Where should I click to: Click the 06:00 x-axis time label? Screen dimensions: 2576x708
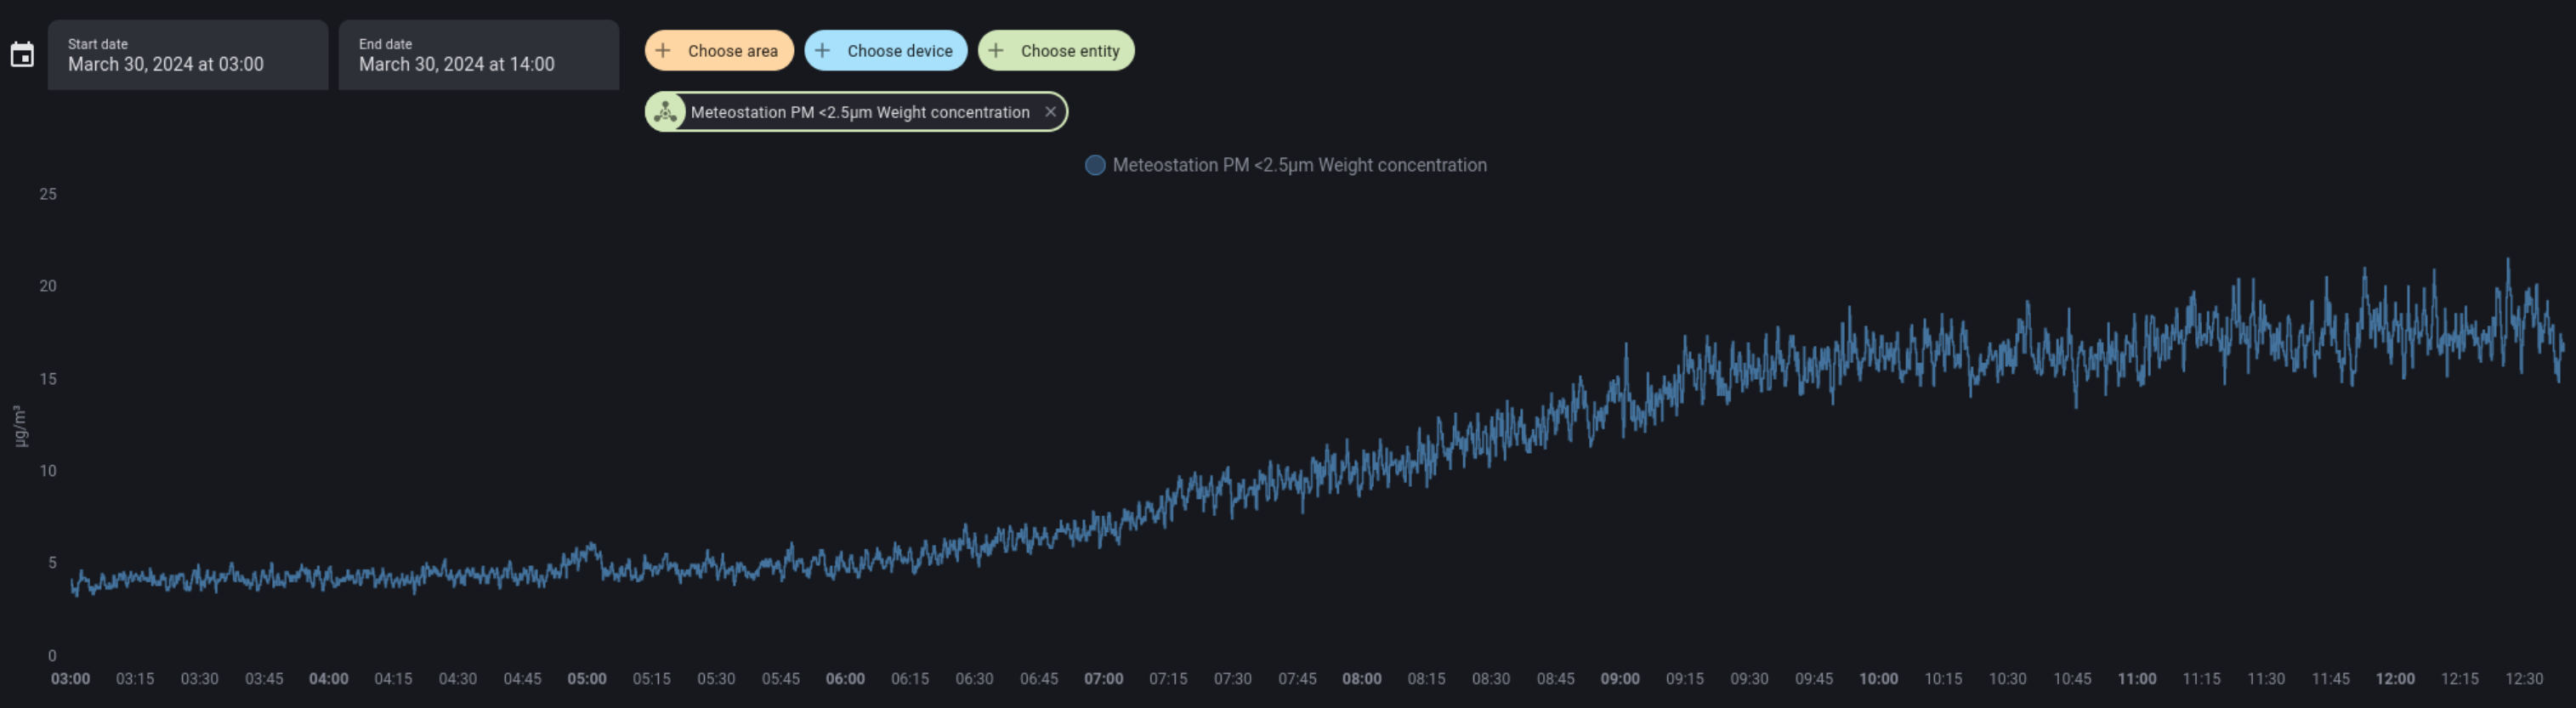point(845,679)
